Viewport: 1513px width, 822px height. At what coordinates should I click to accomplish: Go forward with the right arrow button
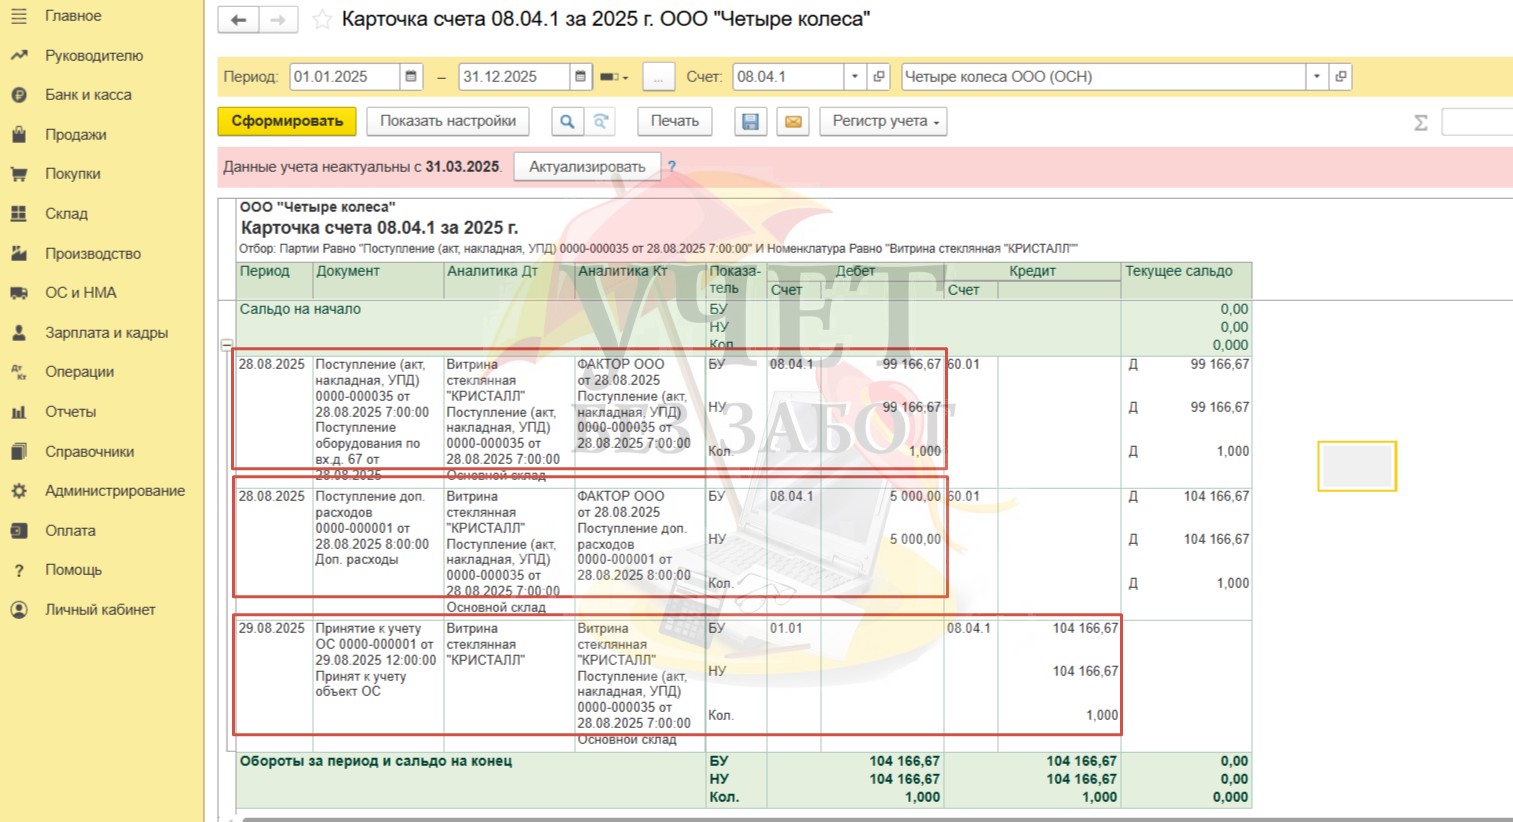[x=278, y=20]
